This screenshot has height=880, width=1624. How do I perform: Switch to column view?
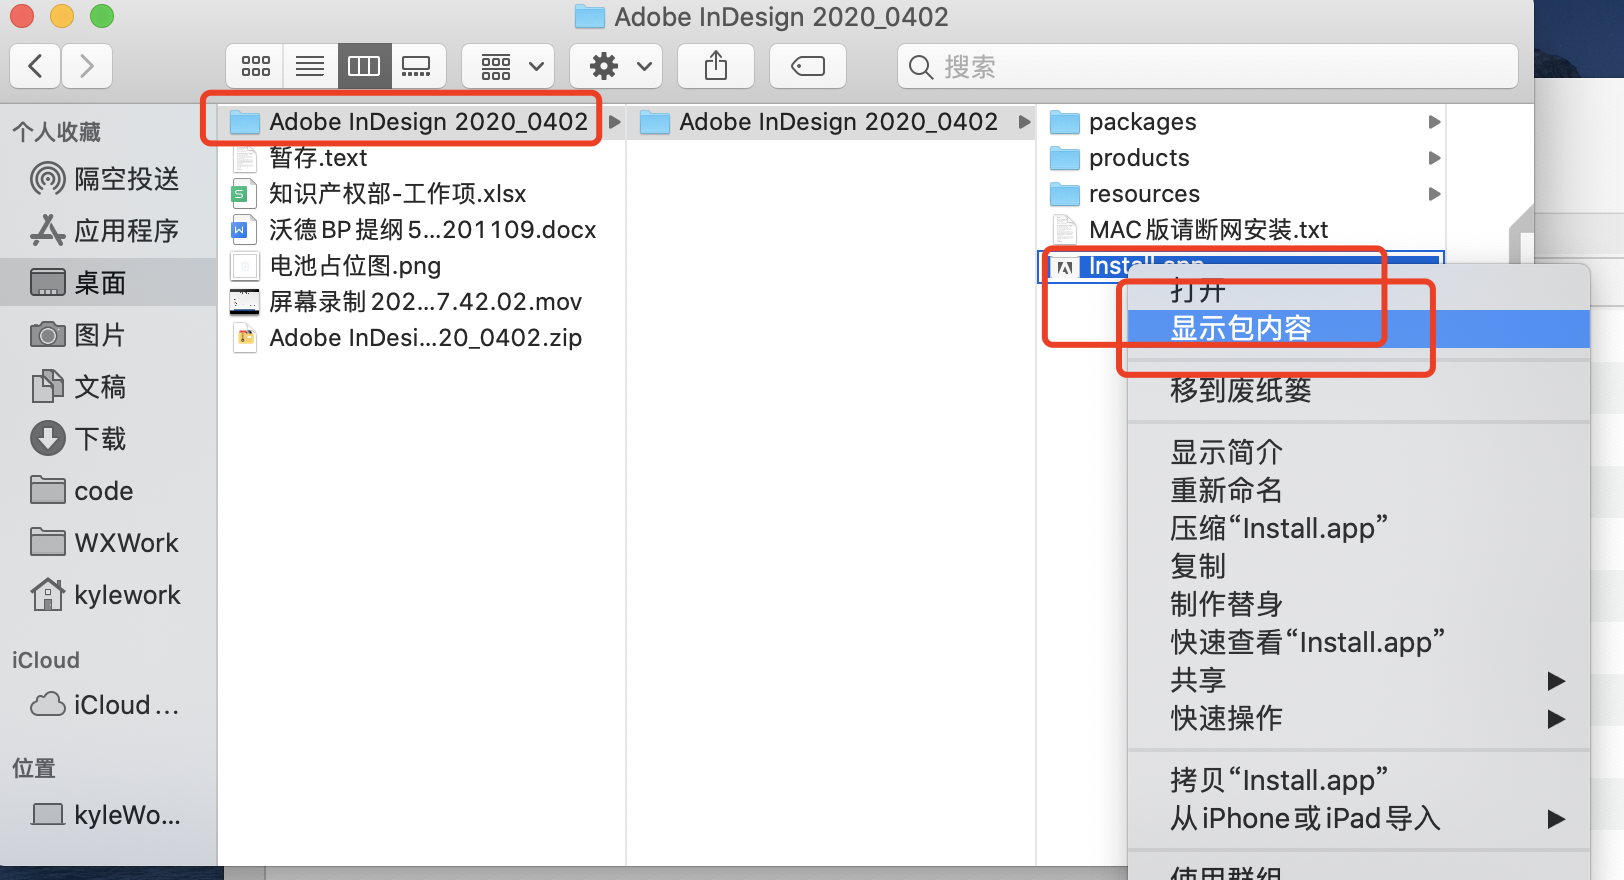364,67
